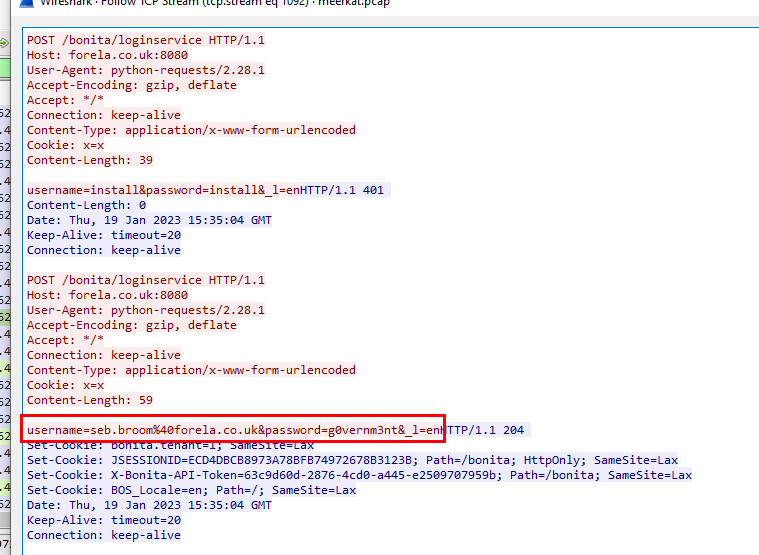This screenshot has width=759, height=555.
Task: Click the 'HTTP/1.1 204' response status
Action: (482, 430)
